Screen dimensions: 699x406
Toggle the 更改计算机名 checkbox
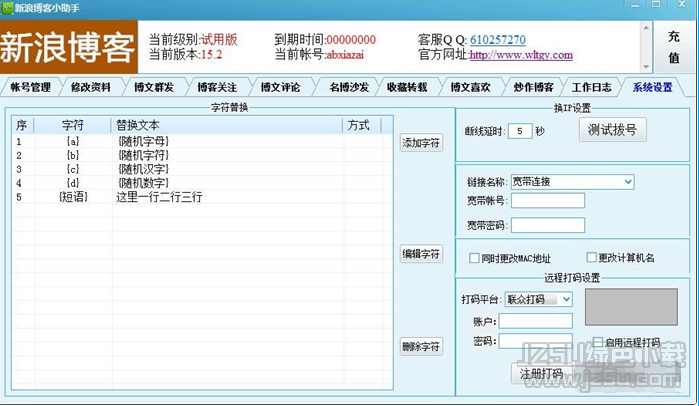(592, 257)
